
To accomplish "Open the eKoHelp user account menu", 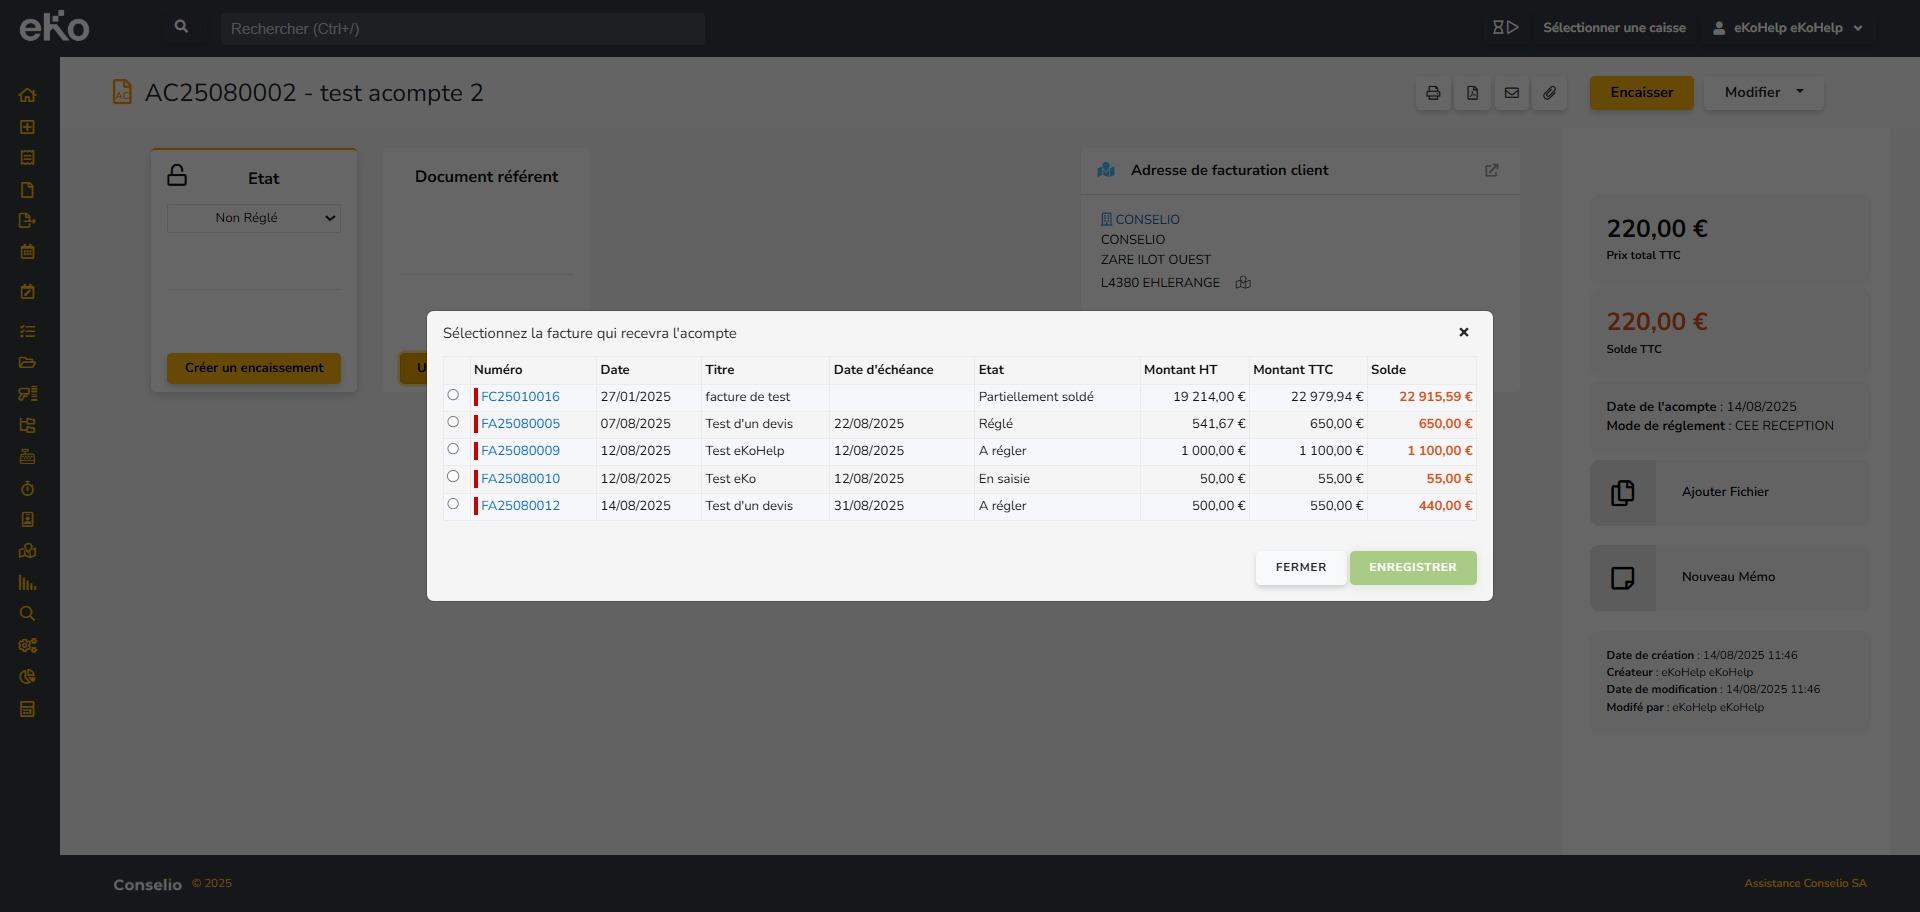I will point(1788,28).
